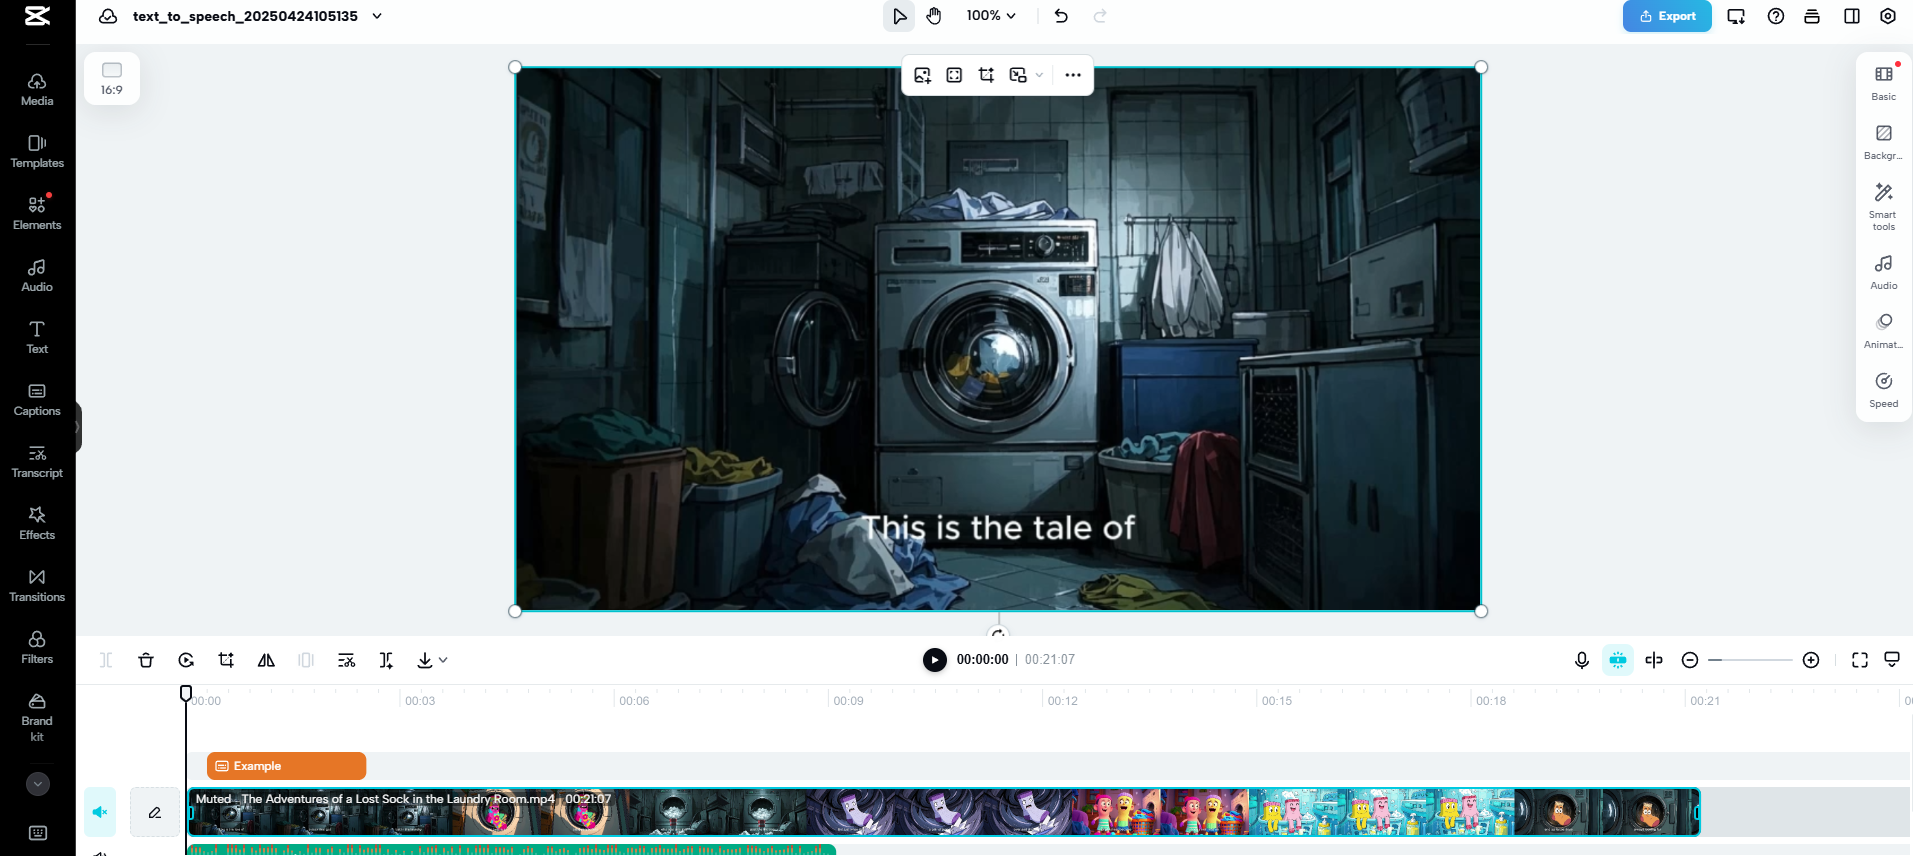Click the Export button
Screen dimensions: 1913x856
1667,16
